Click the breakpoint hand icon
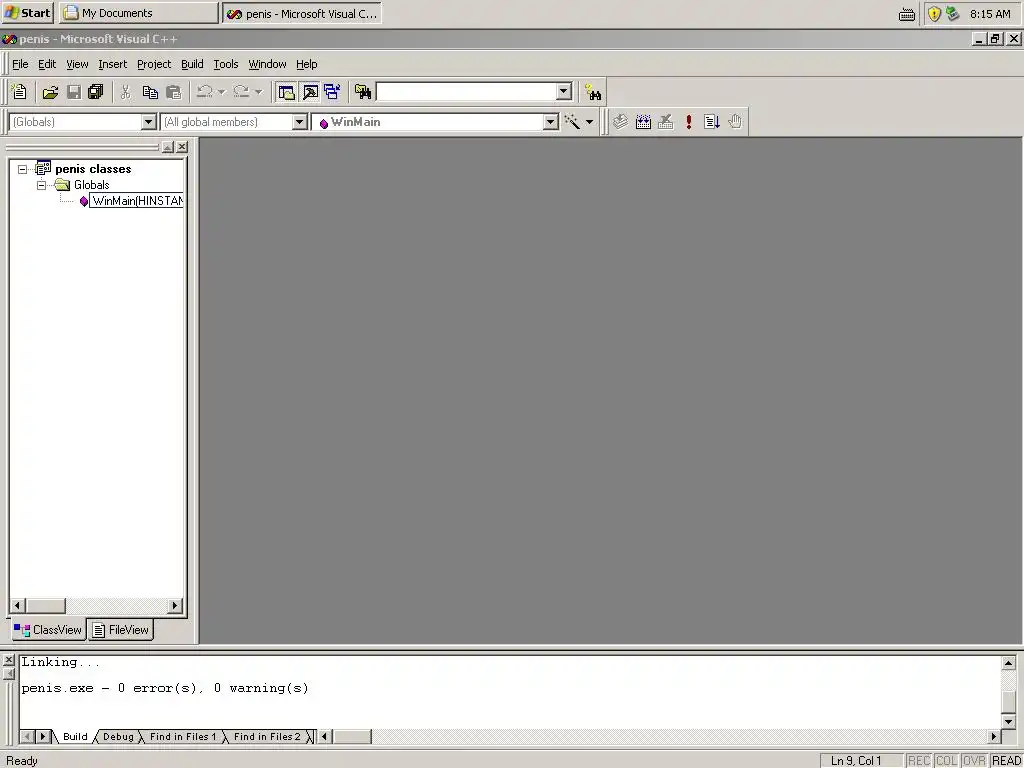 tap(735, 121)
